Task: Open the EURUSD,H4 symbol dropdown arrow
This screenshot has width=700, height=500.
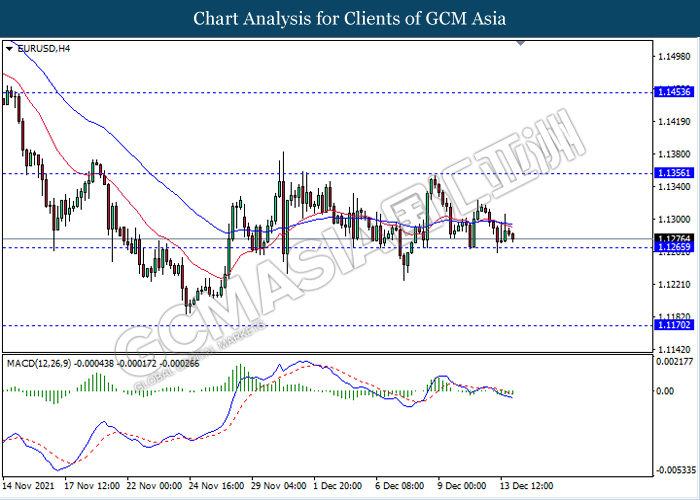Action: tap(9, 49)
